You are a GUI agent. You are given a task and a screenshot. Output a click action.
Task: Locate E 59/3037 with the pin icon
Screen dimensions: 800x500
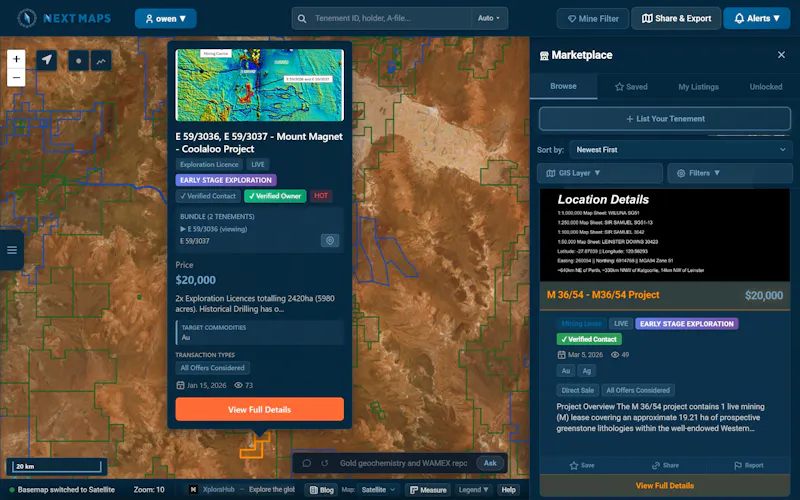coord(330,240)
